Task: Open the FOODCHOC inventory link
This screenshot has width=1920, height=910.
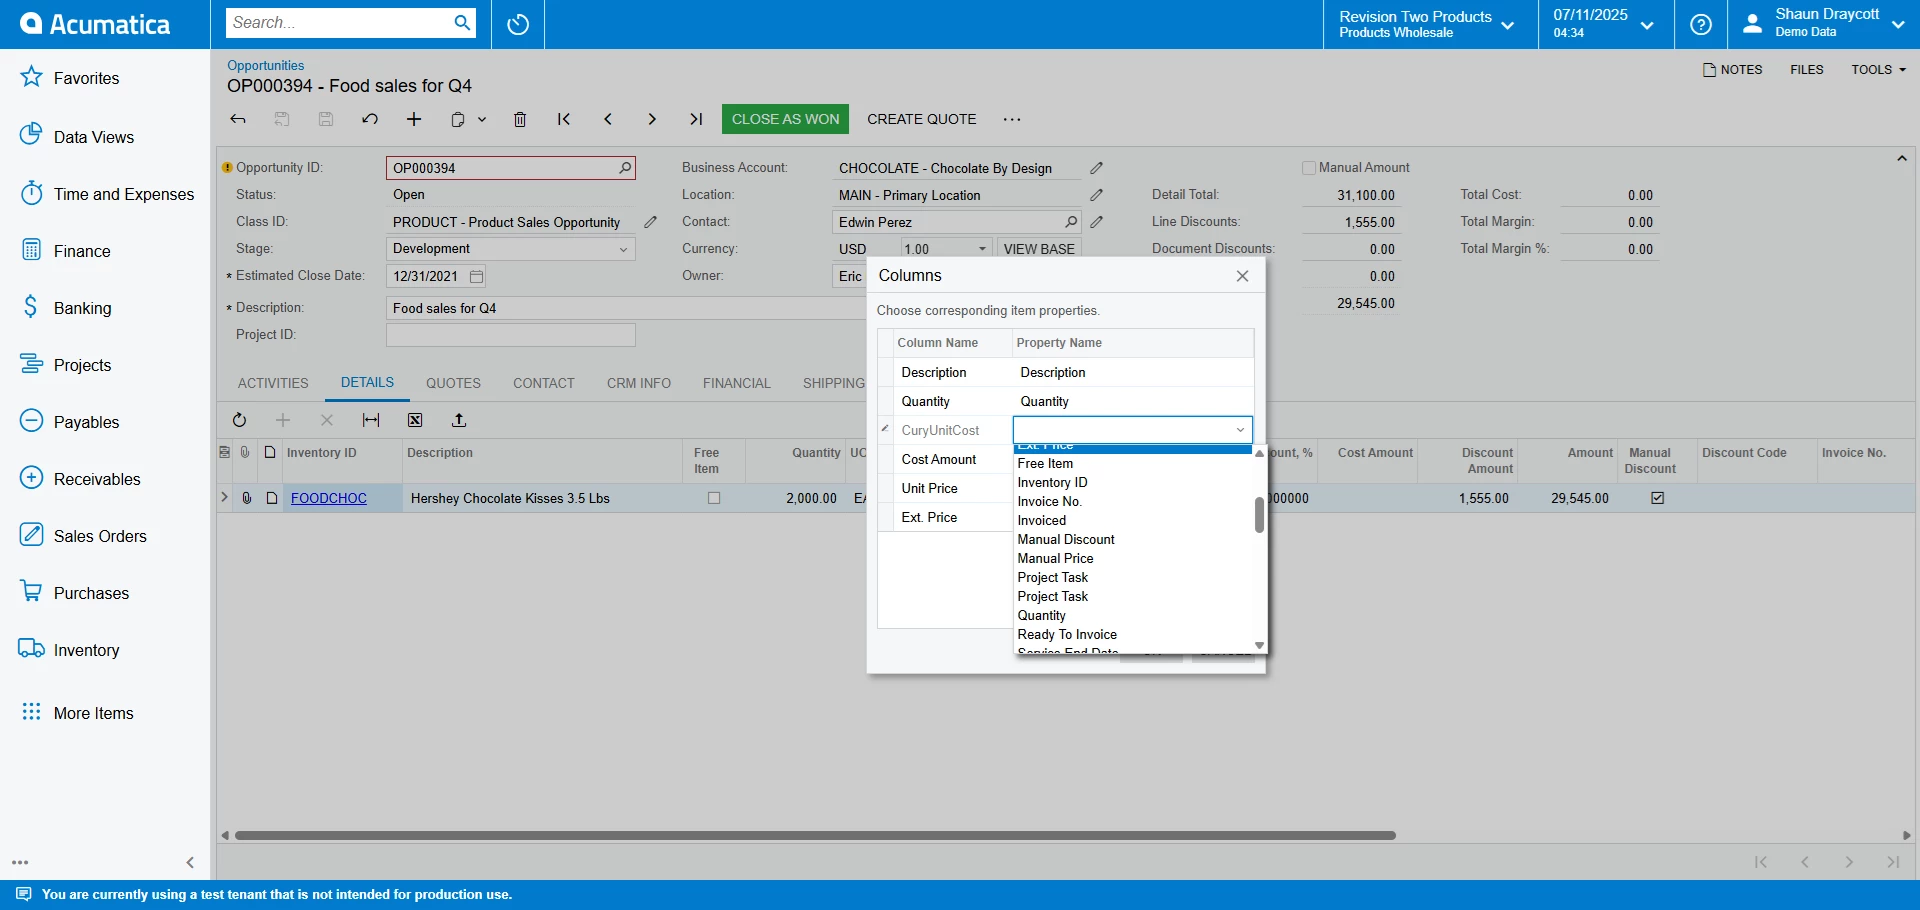Action: [329, 498]
